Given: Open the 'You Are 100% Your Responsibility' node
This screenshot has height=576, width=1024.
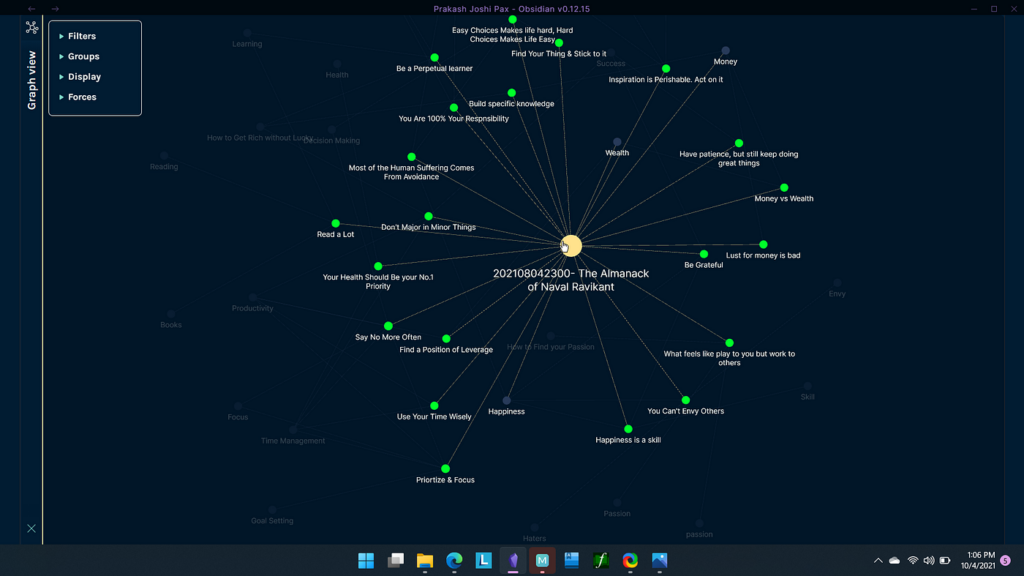Looking at the screenshot, I should point(453,108).
